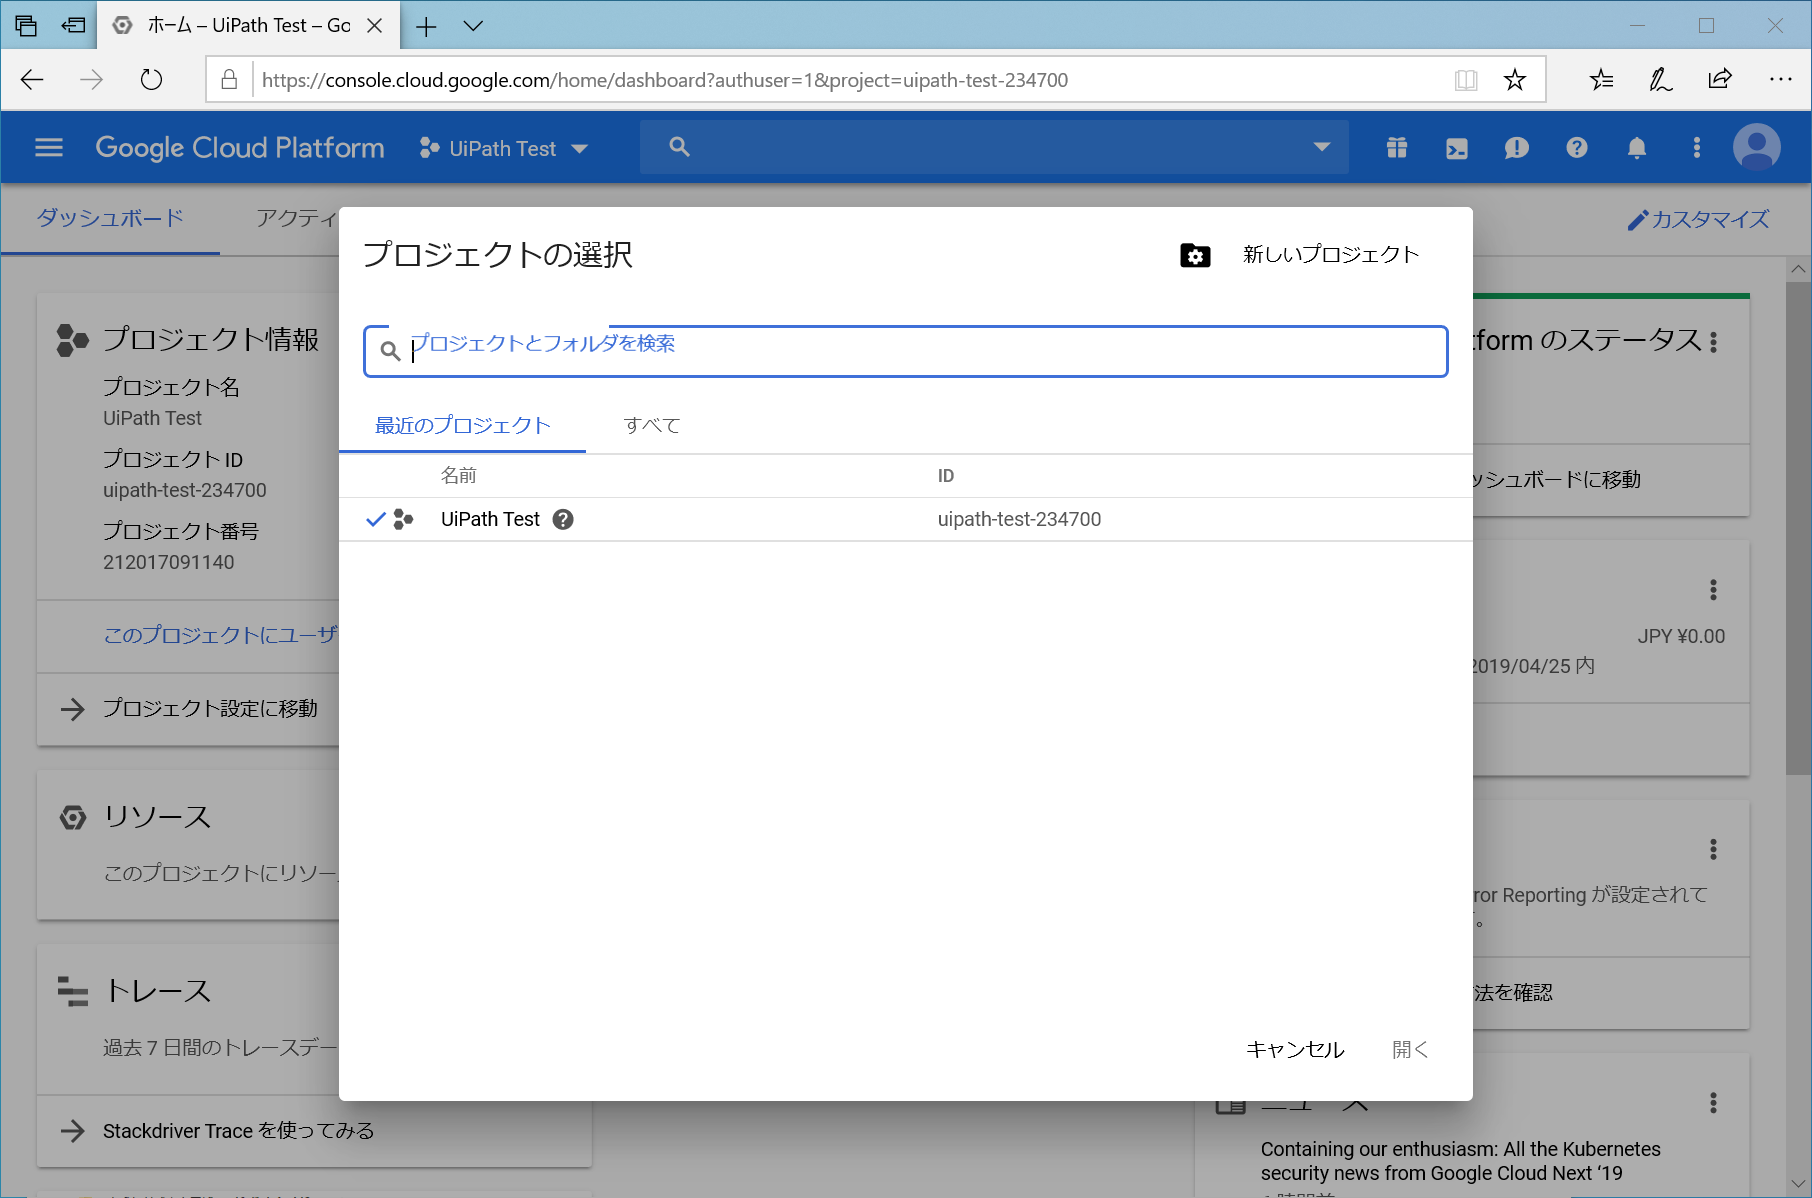The height and width of the screenshot is (1198, 1812).
Task: Open the GCP navigation hamburger menu
Action: point(49,148)
